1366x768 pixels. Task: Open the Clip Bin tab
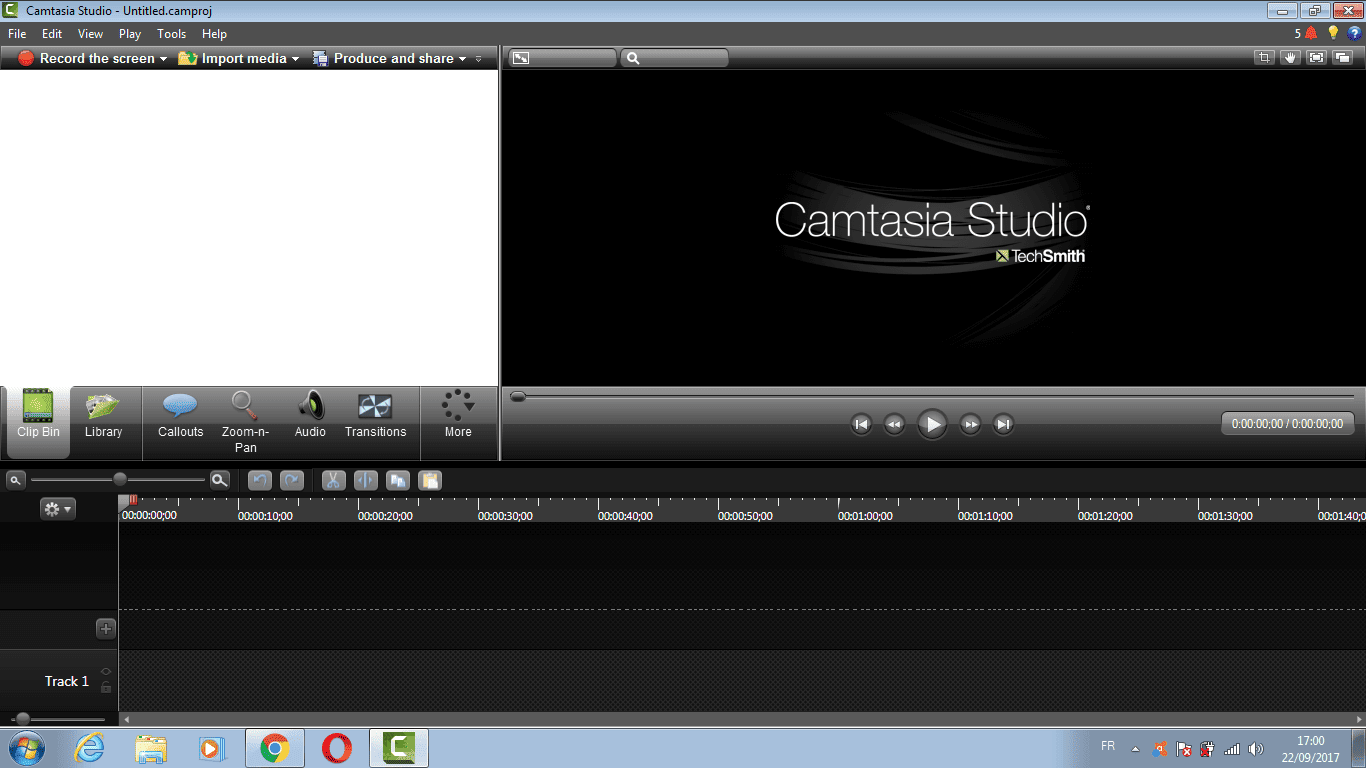tap(38, 423)
